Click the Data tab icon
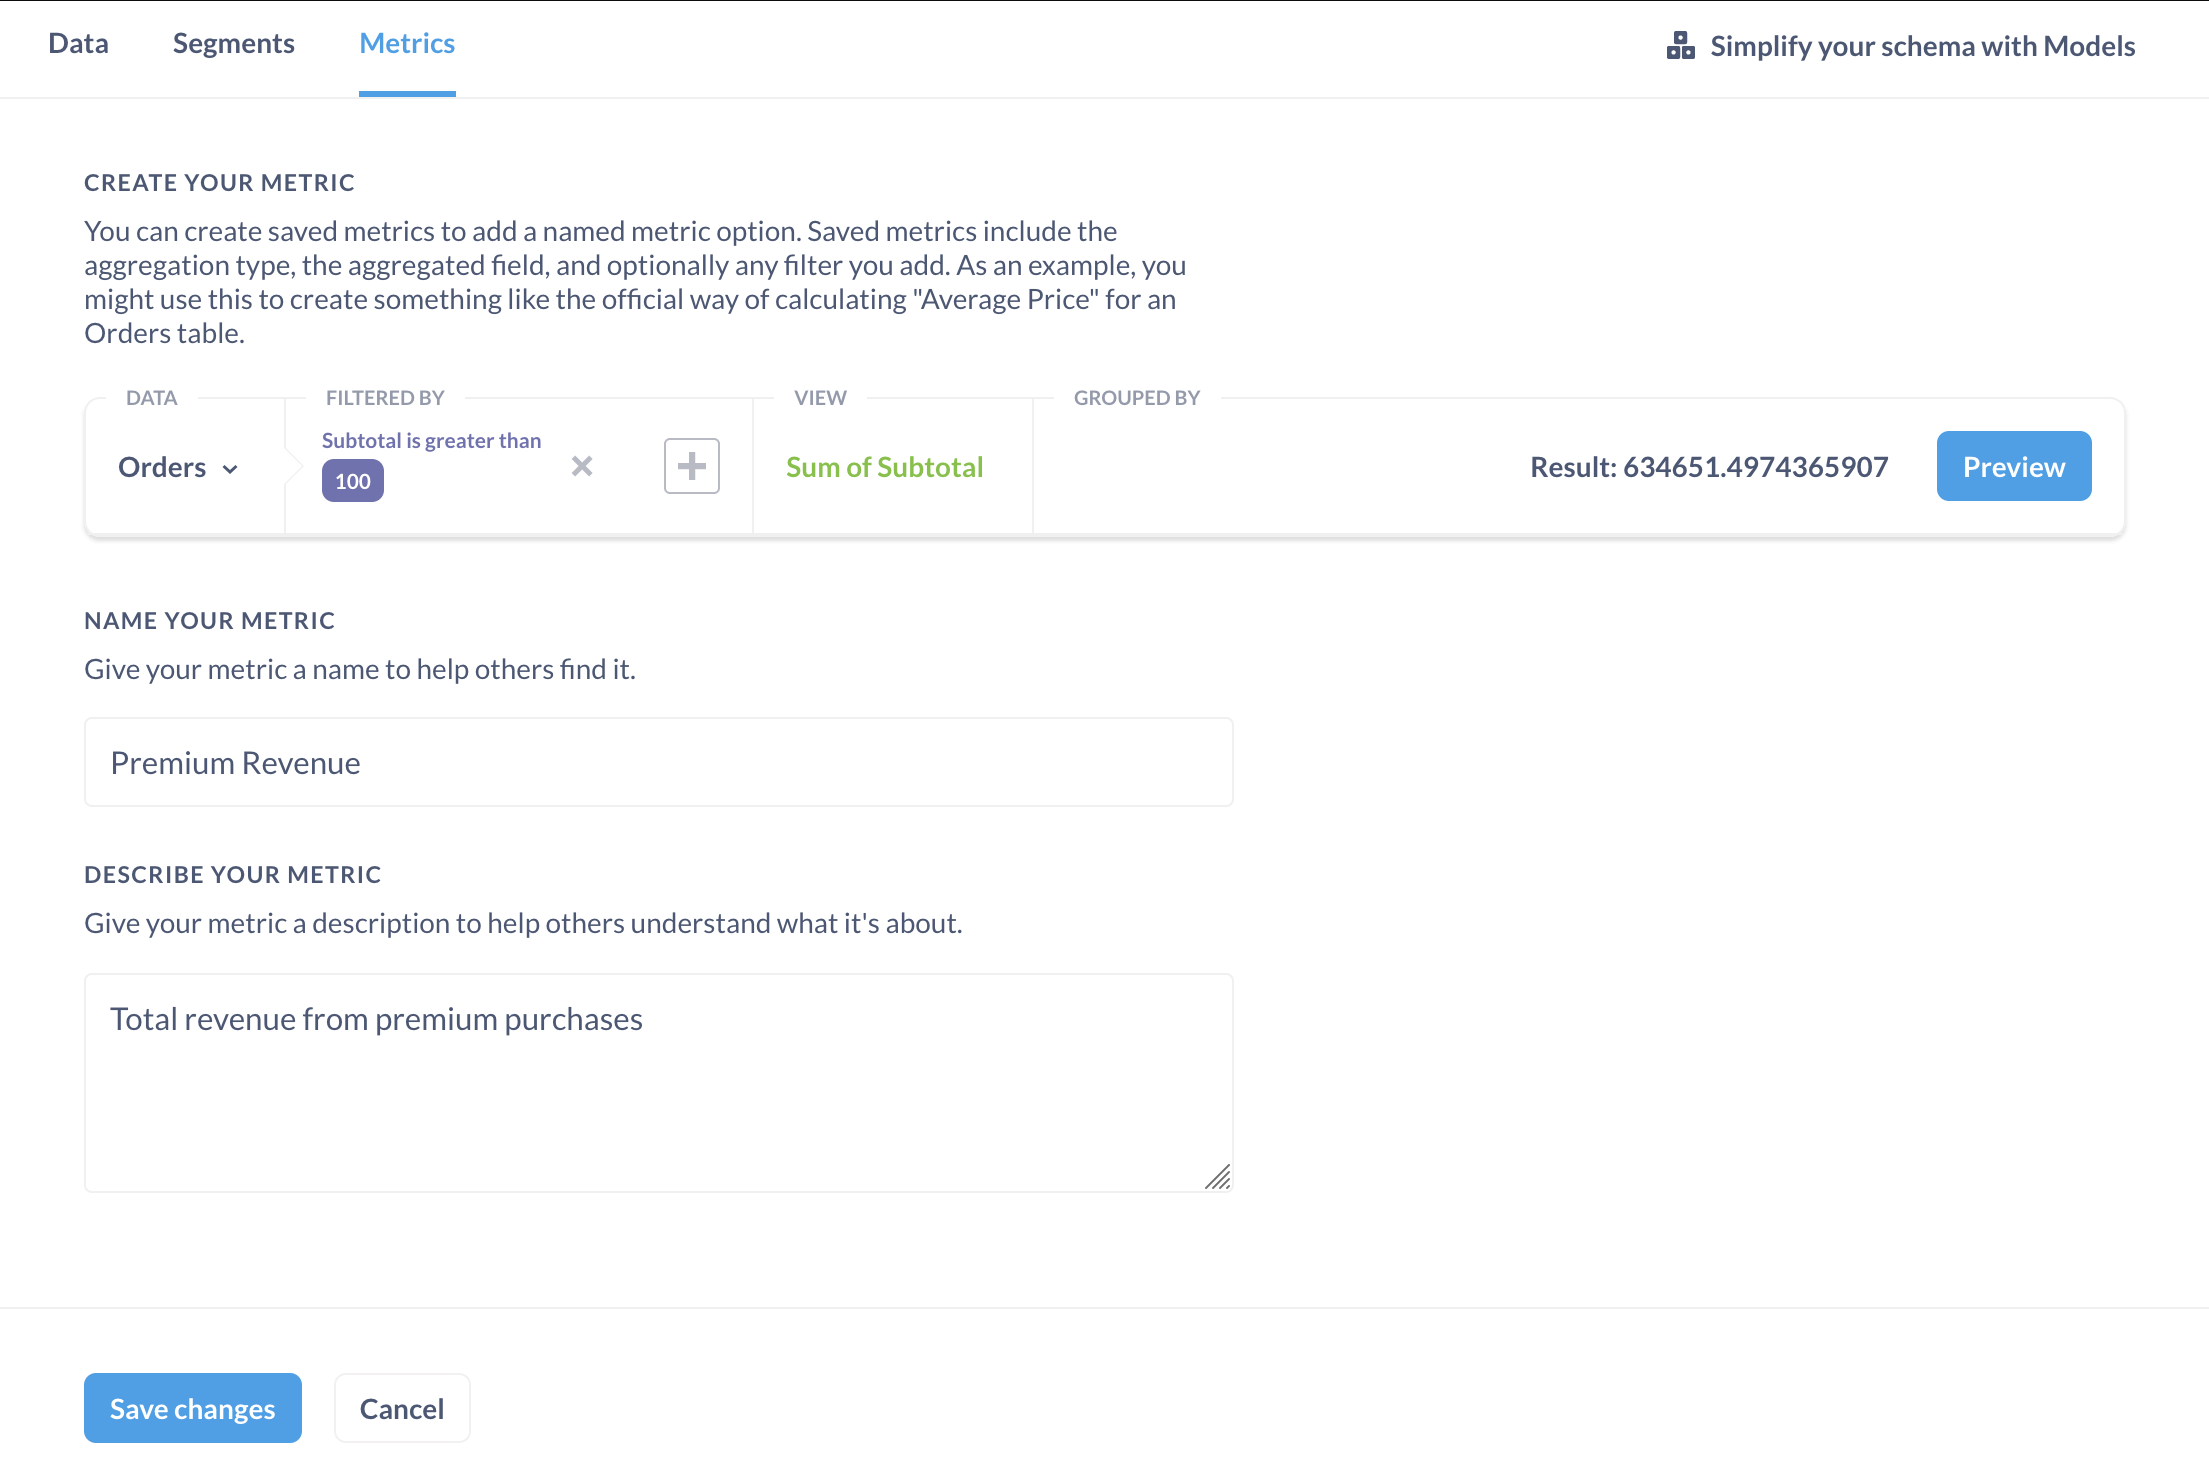 coord(79,43)
